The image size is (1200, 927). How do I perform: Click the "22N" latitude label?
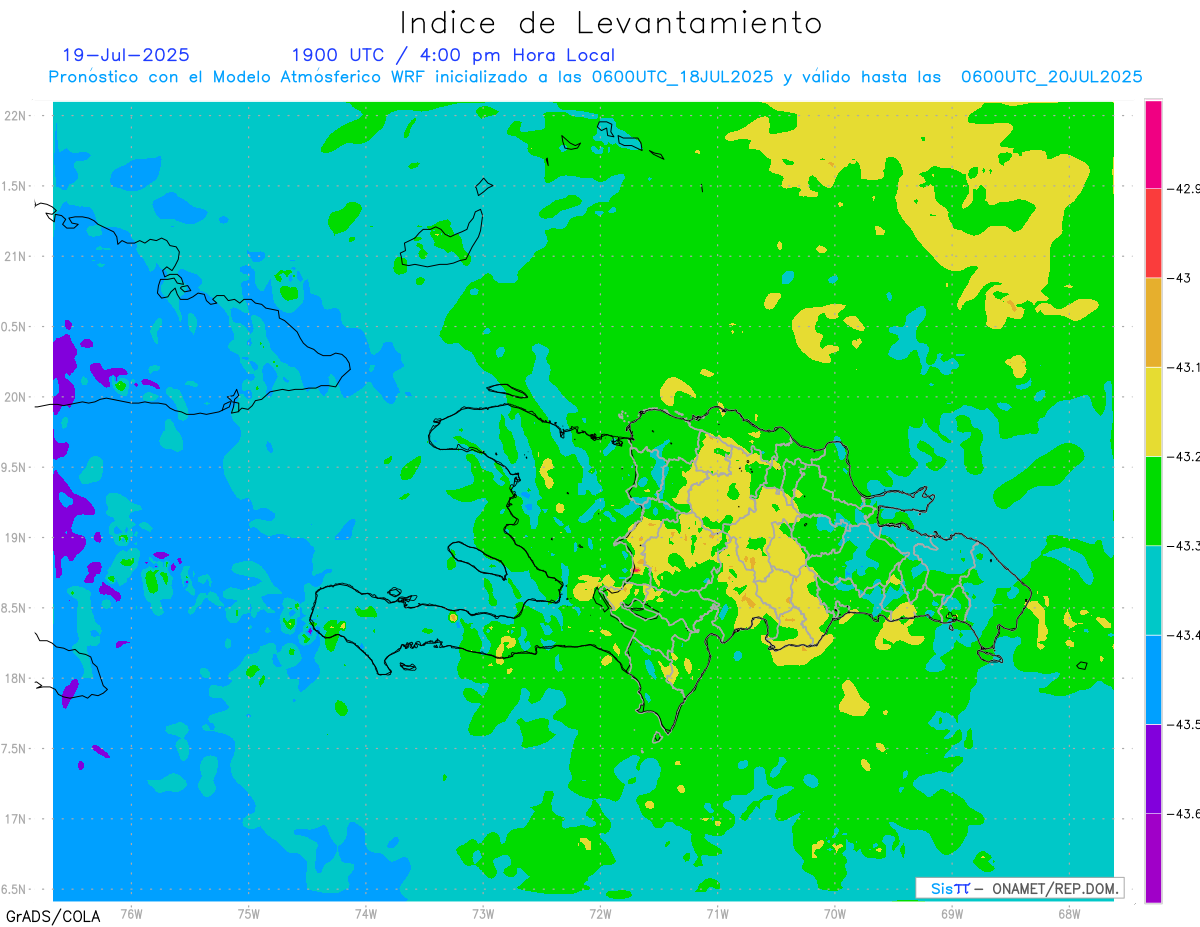[15, 116]
